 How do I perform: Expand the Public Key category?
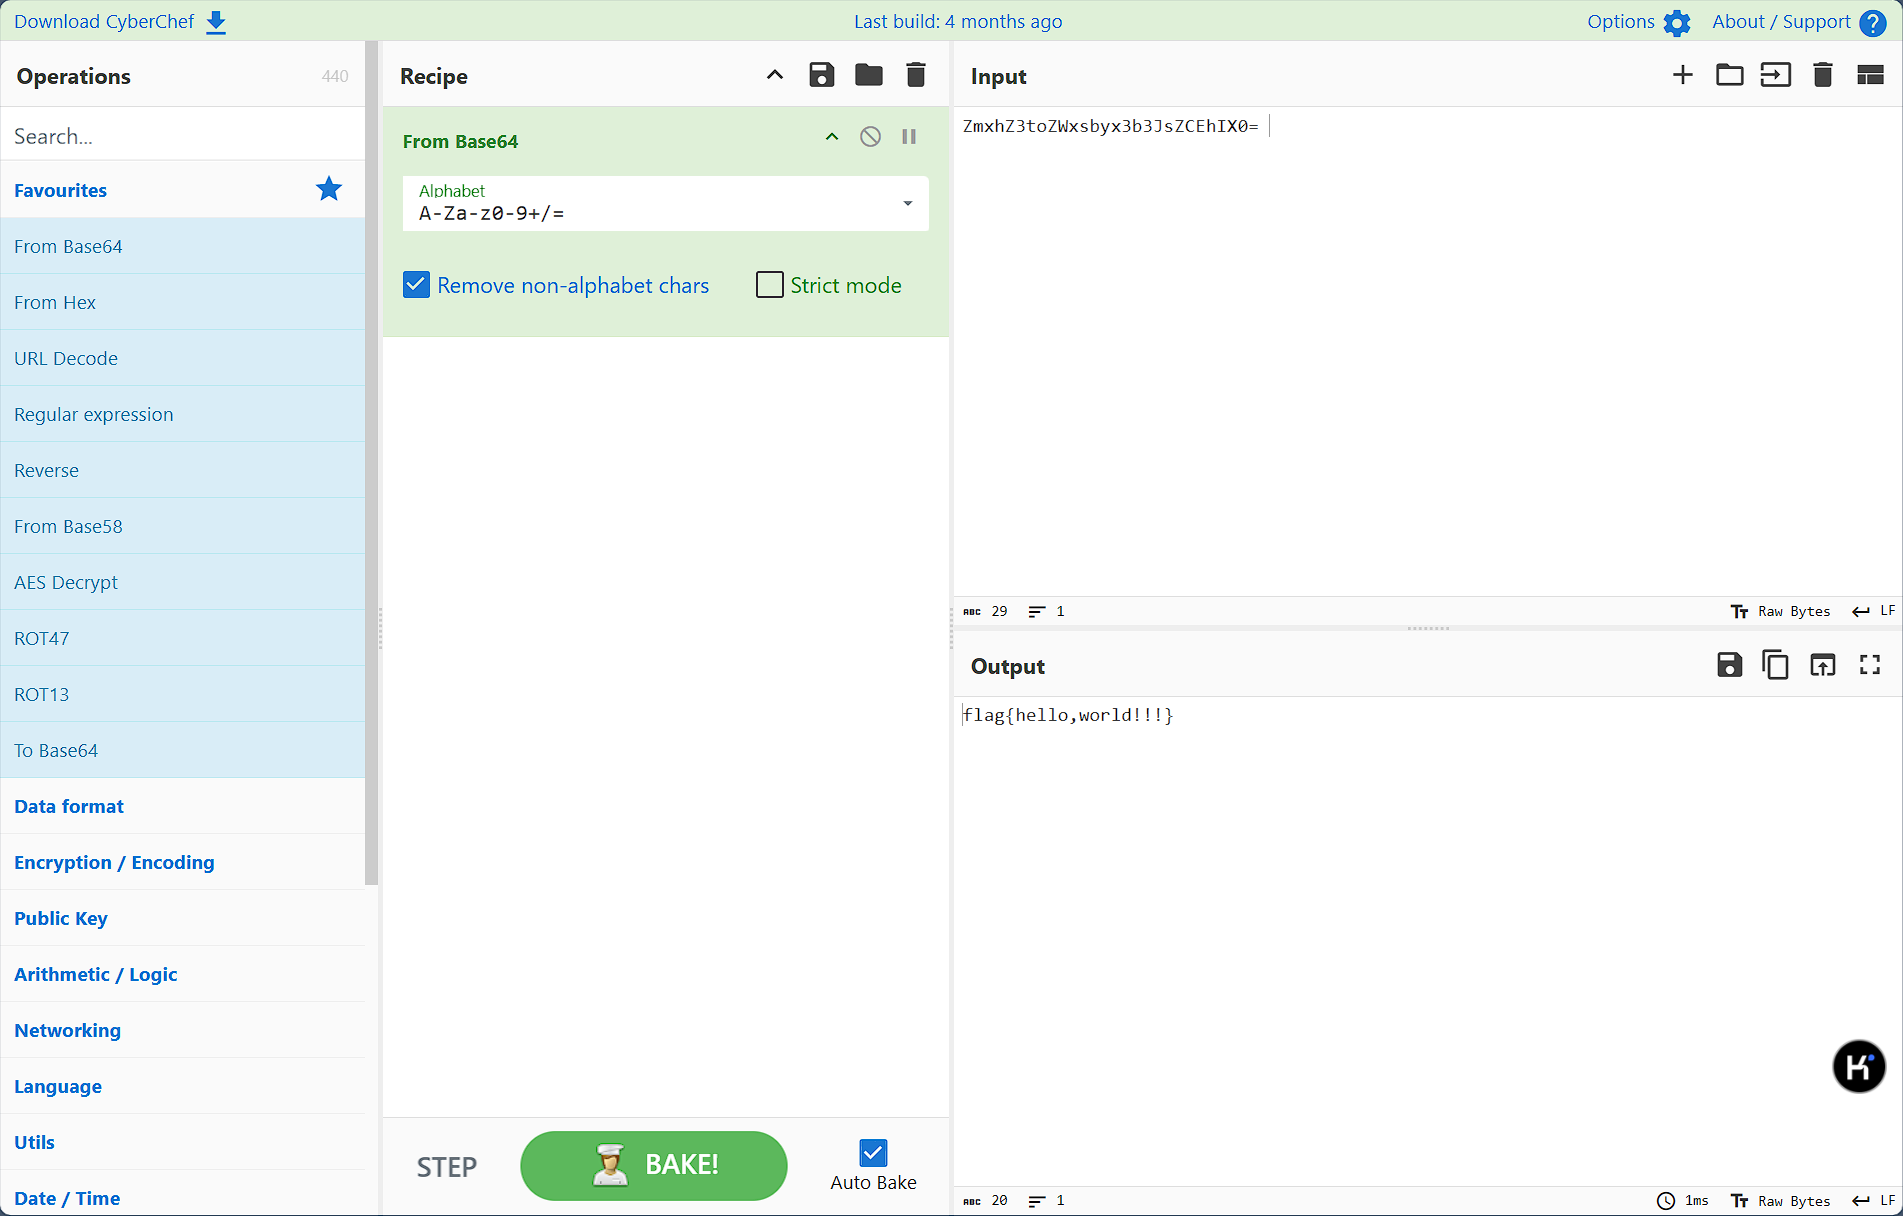coord(183,918)
